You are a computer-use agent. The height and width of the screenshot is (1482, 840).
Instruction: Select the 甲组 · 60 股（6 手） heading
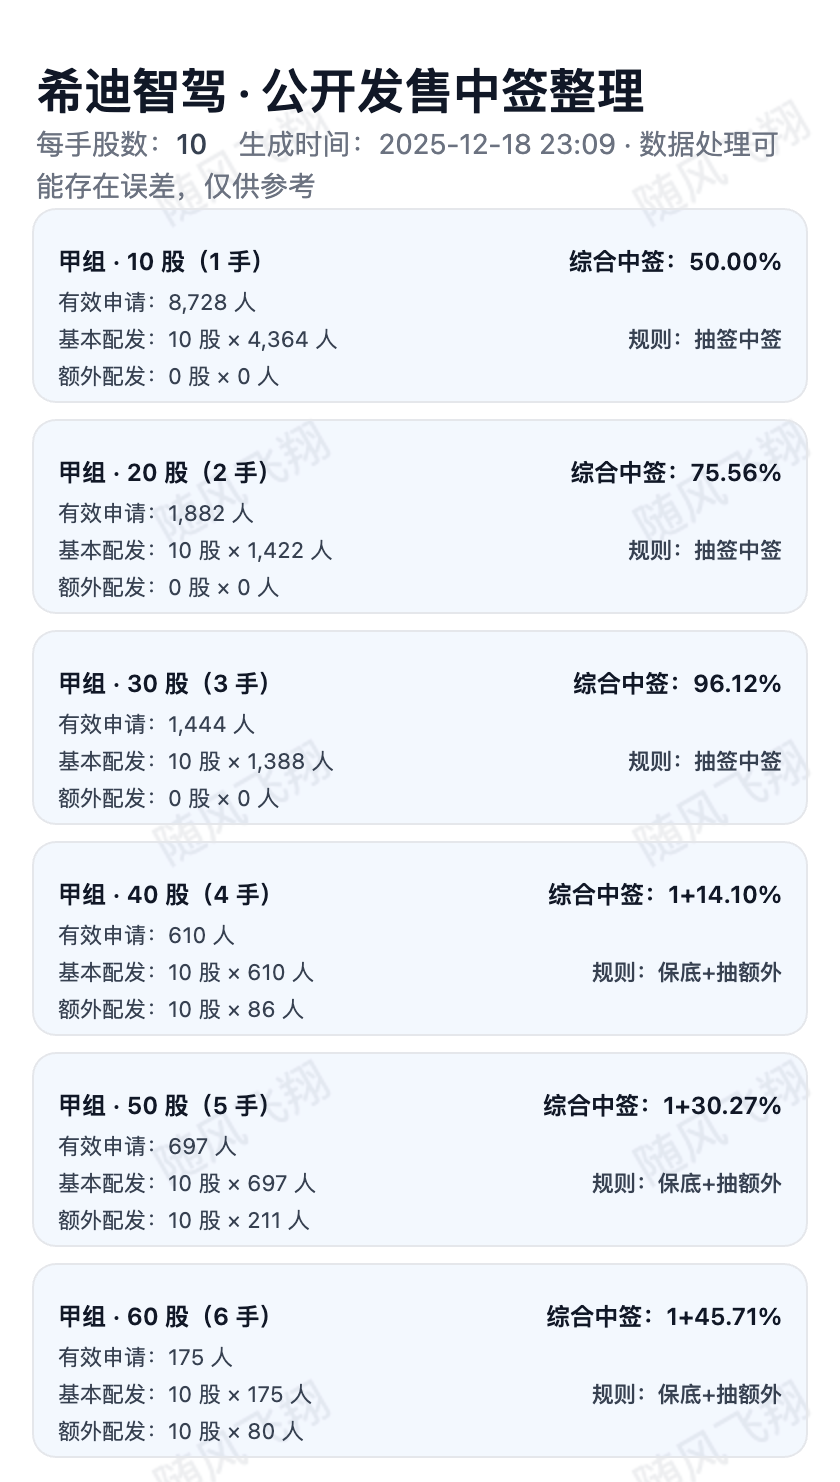[x=165, y=1317]
